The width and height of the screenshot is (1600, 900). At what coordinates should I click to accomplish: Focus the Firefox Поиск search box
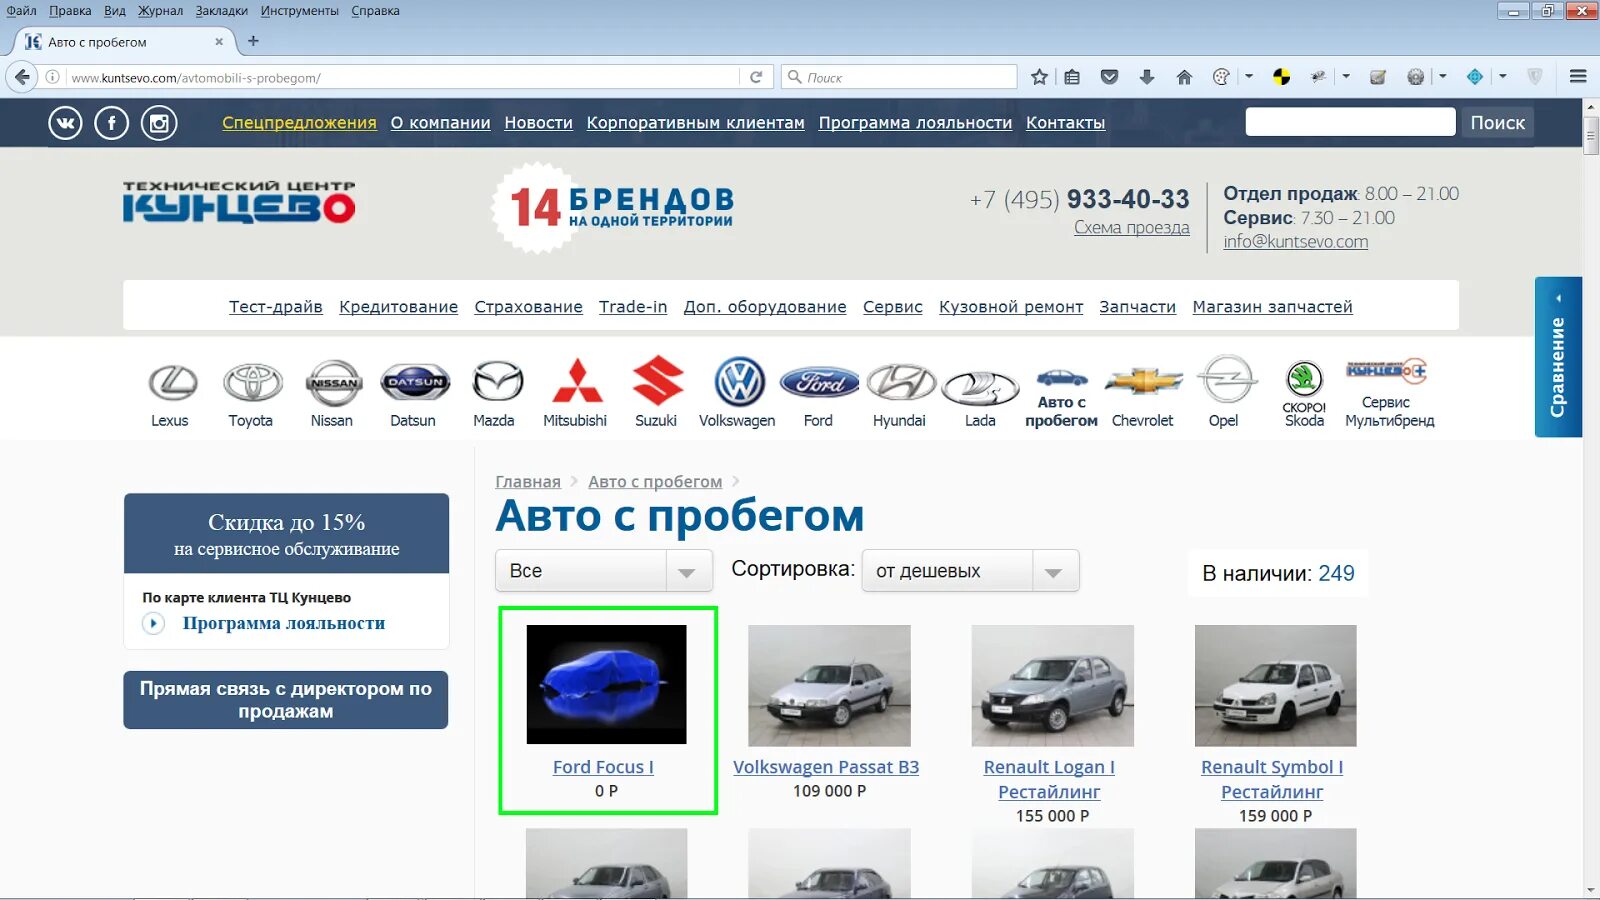900,77
